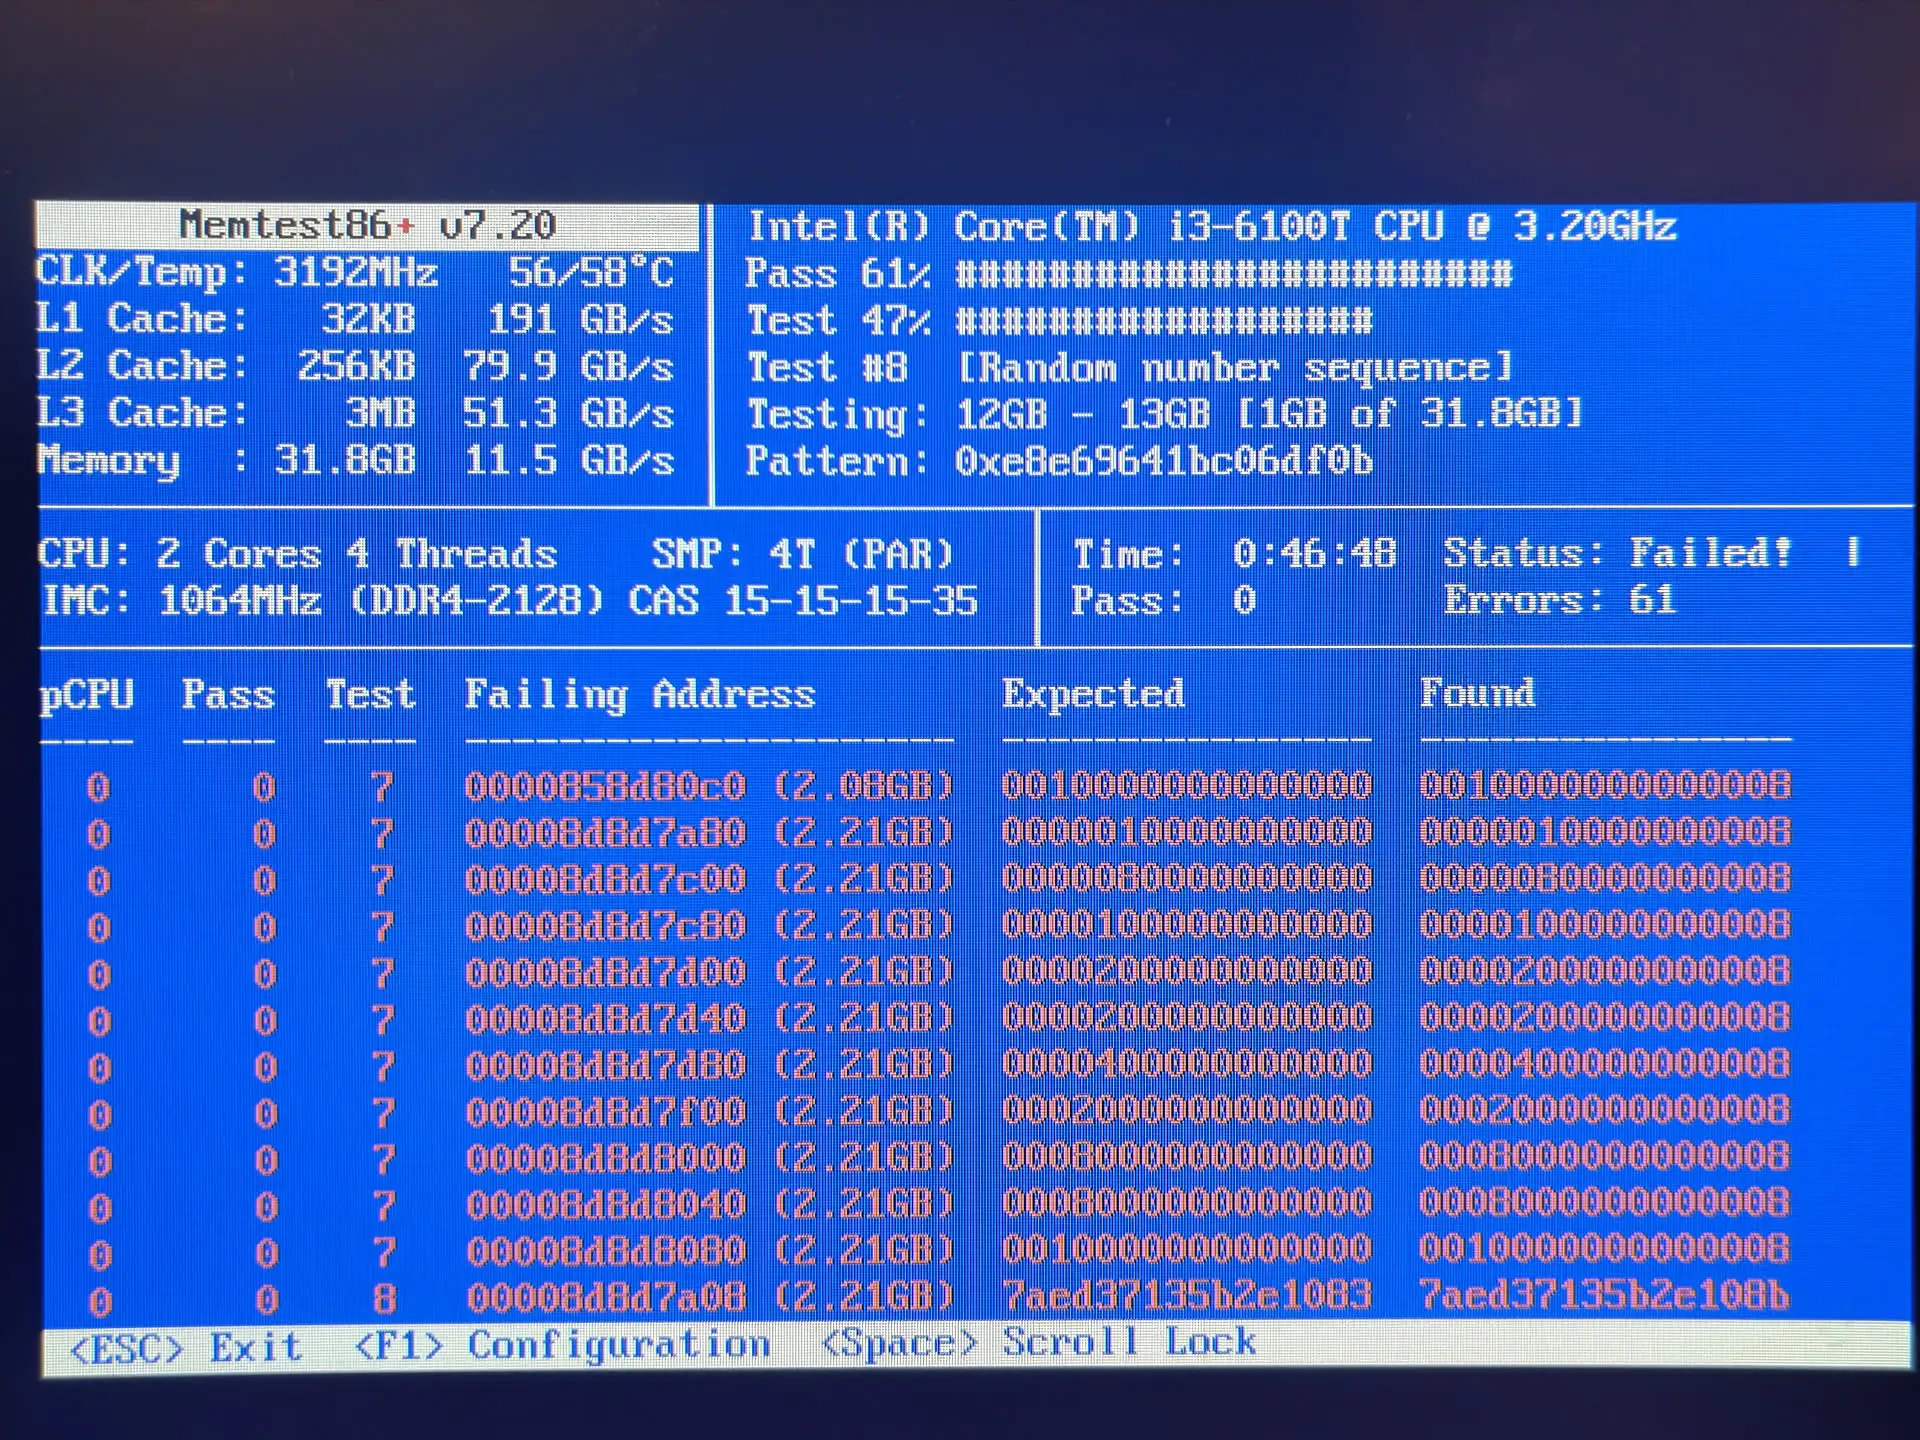Select failing address 0000858d80c0 row
The width and height of the screenshot is (1920, 1440).
pyautogui.click(x=708, y=786)
